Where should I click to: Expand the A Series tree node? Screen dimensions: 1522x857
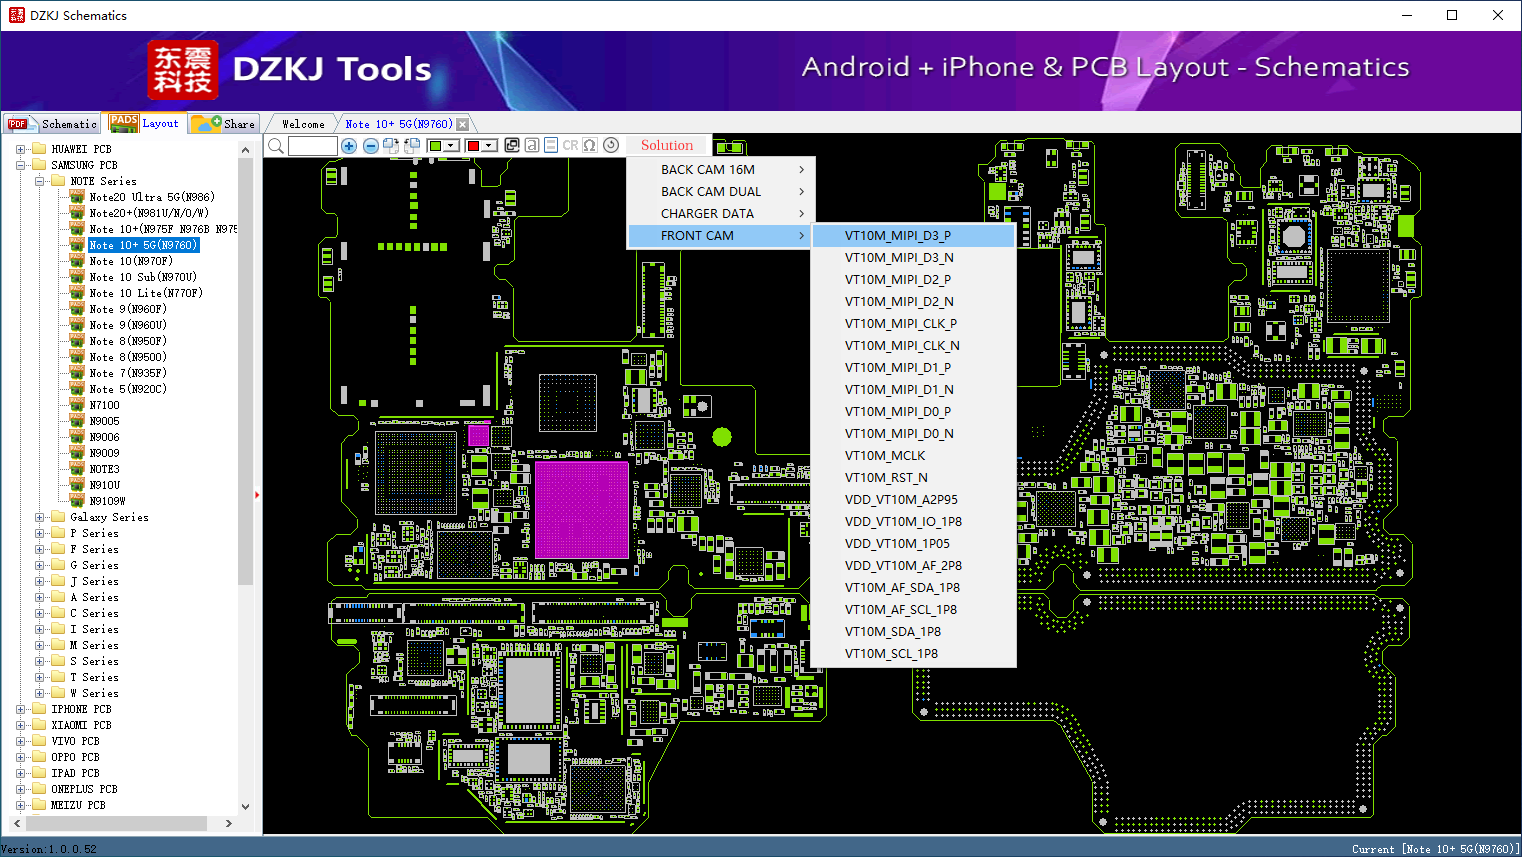click(40, 597)
